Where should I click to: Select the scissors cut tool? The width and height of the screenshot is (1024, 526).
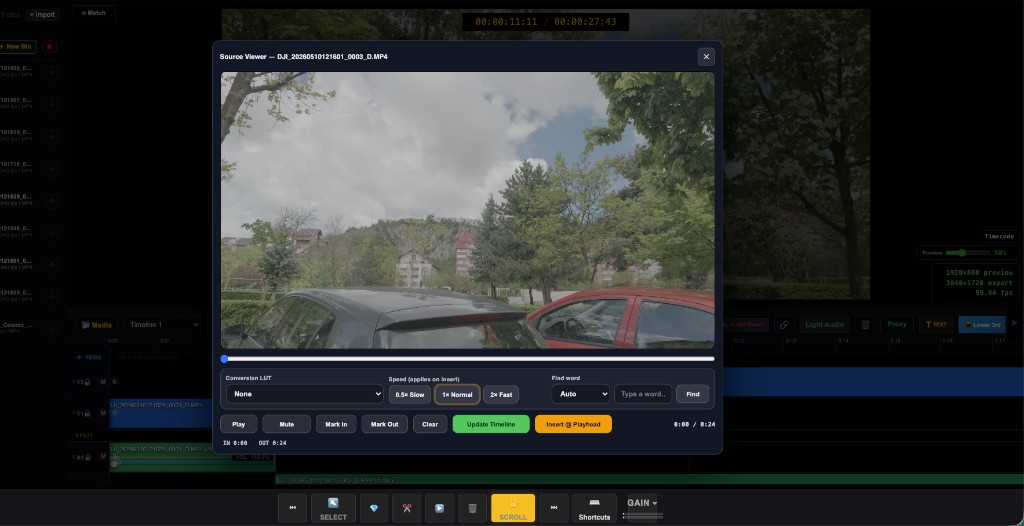coord(406,508)
